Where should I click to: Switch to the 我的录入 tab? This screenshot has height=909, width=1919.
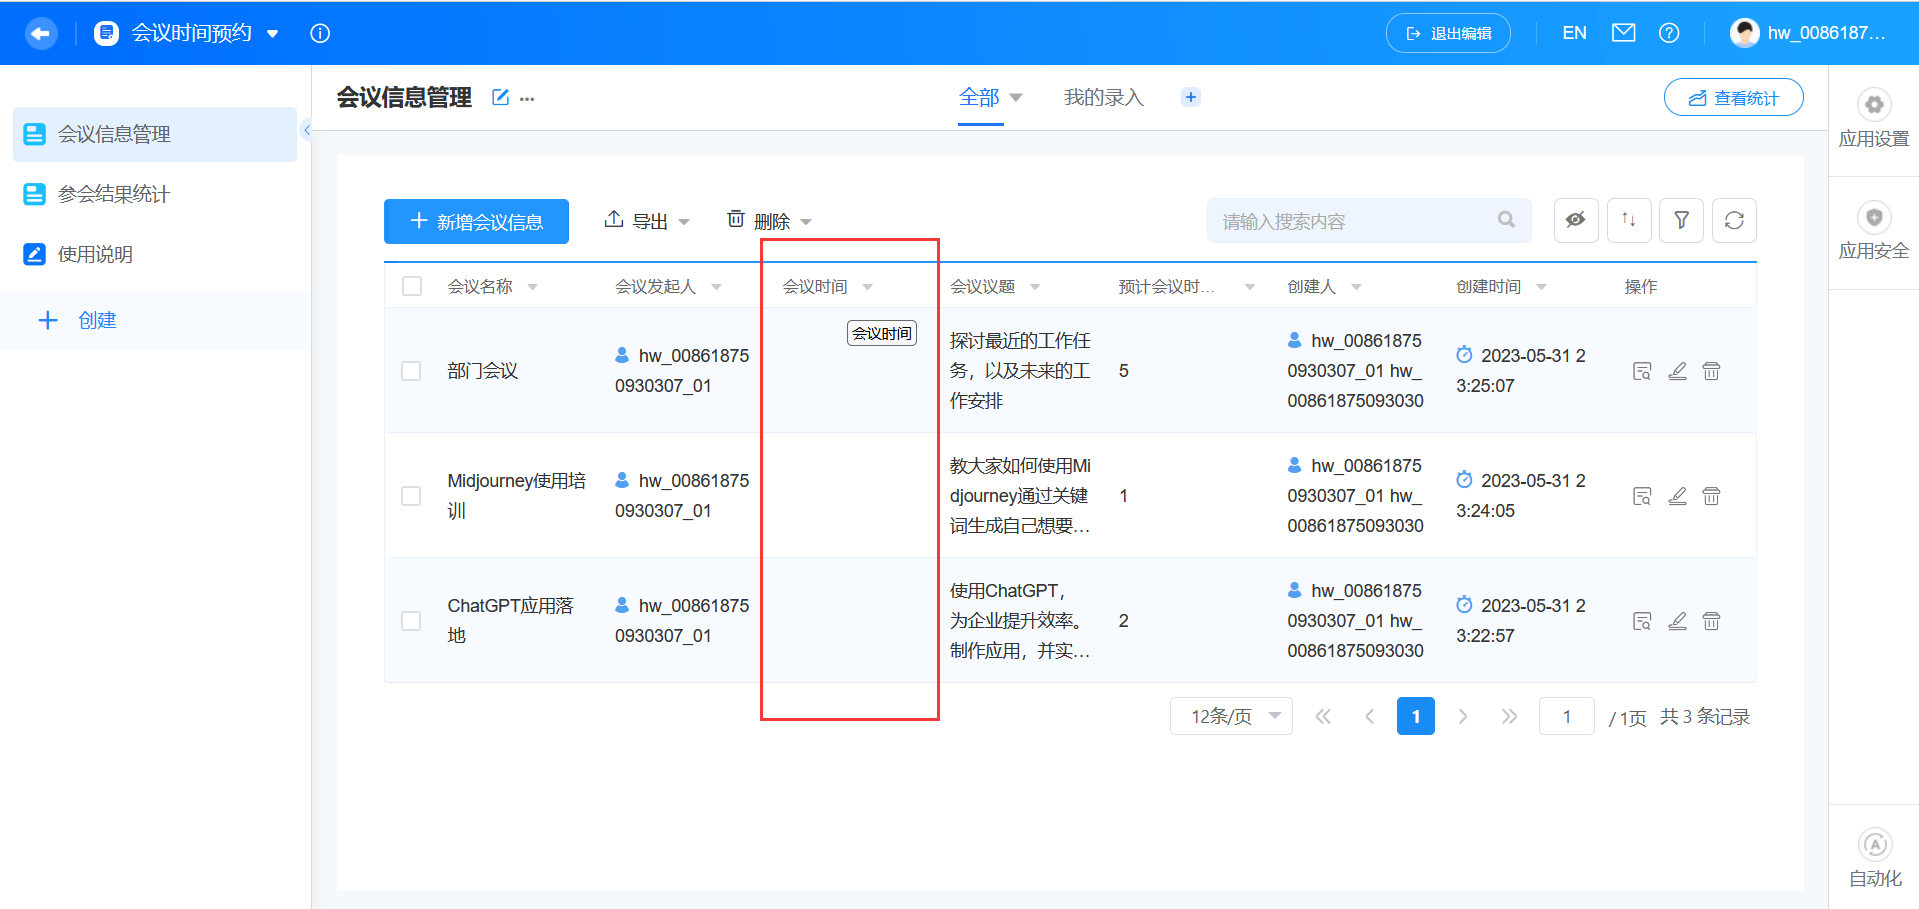(1103, 96)
